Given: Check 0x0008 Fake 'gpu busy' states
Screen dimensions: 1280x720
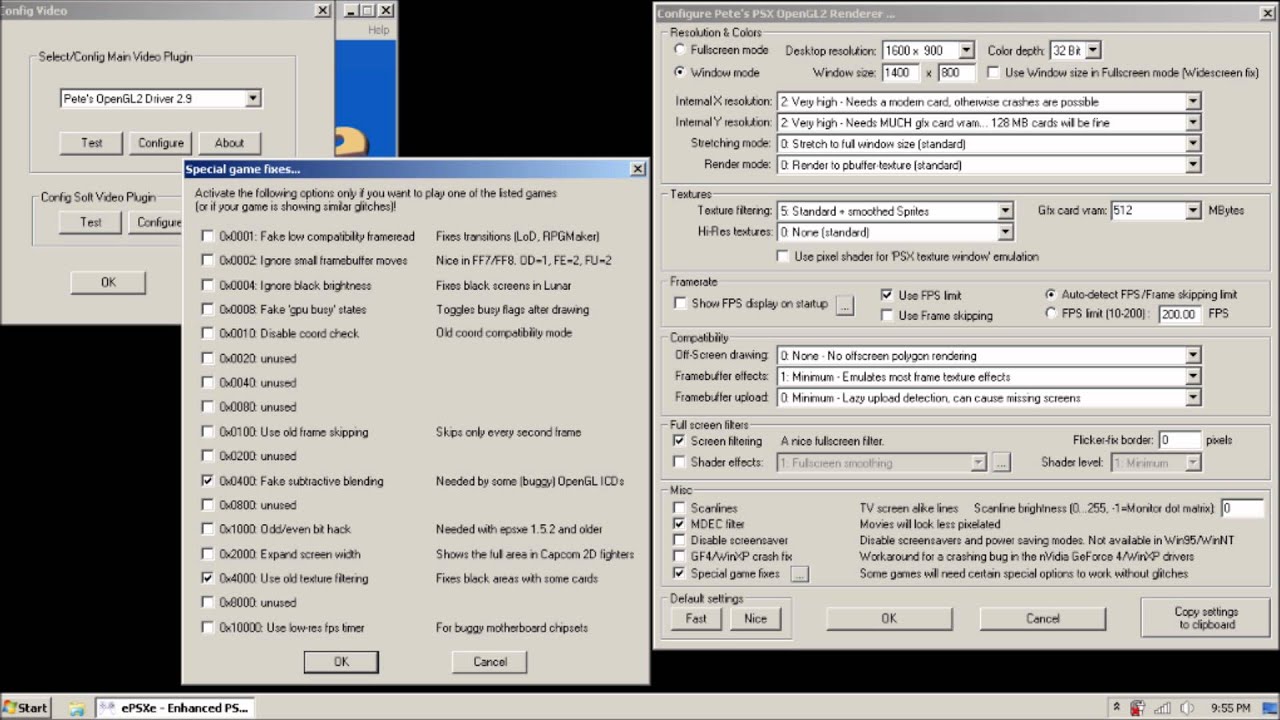Looking at the screenshot, I should pyautogui.click(x=208, y=309).
